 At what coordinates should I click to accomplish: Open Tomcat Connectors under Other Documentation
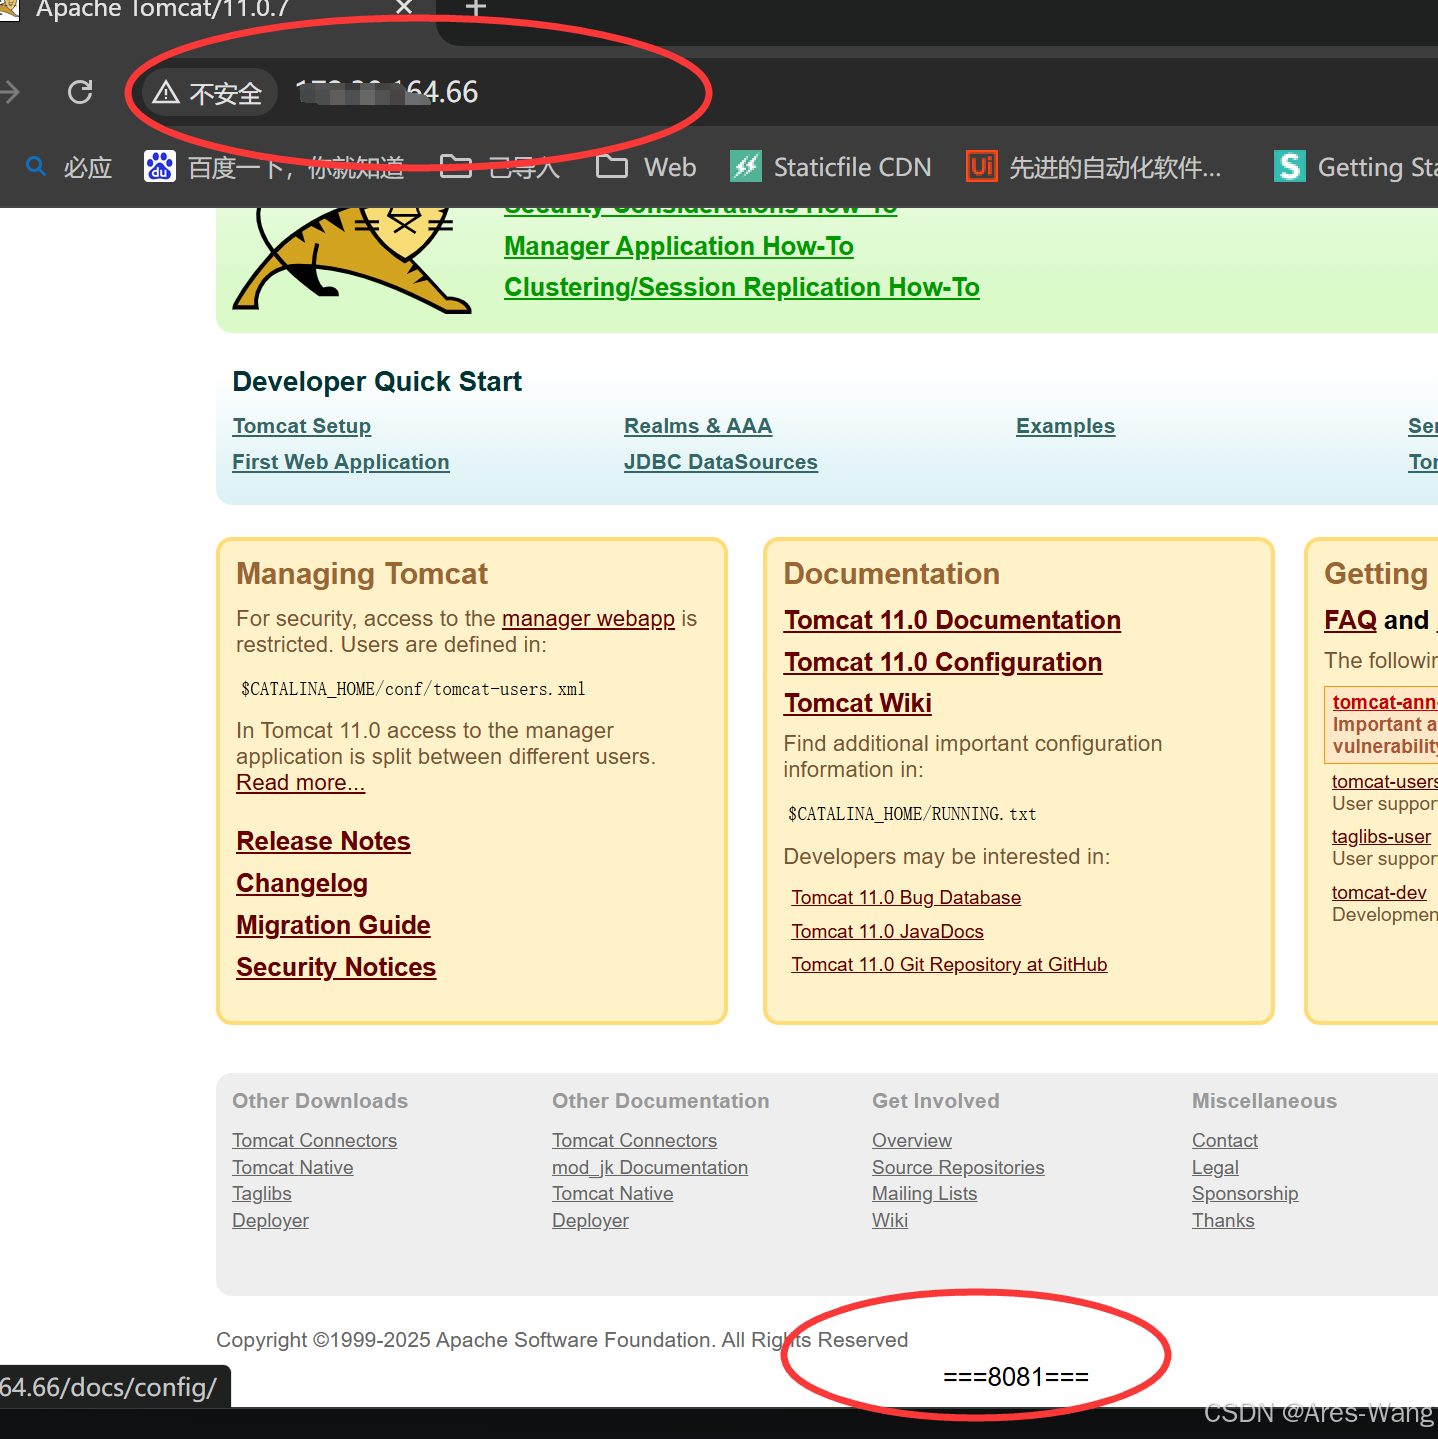tap(635, 1141)
